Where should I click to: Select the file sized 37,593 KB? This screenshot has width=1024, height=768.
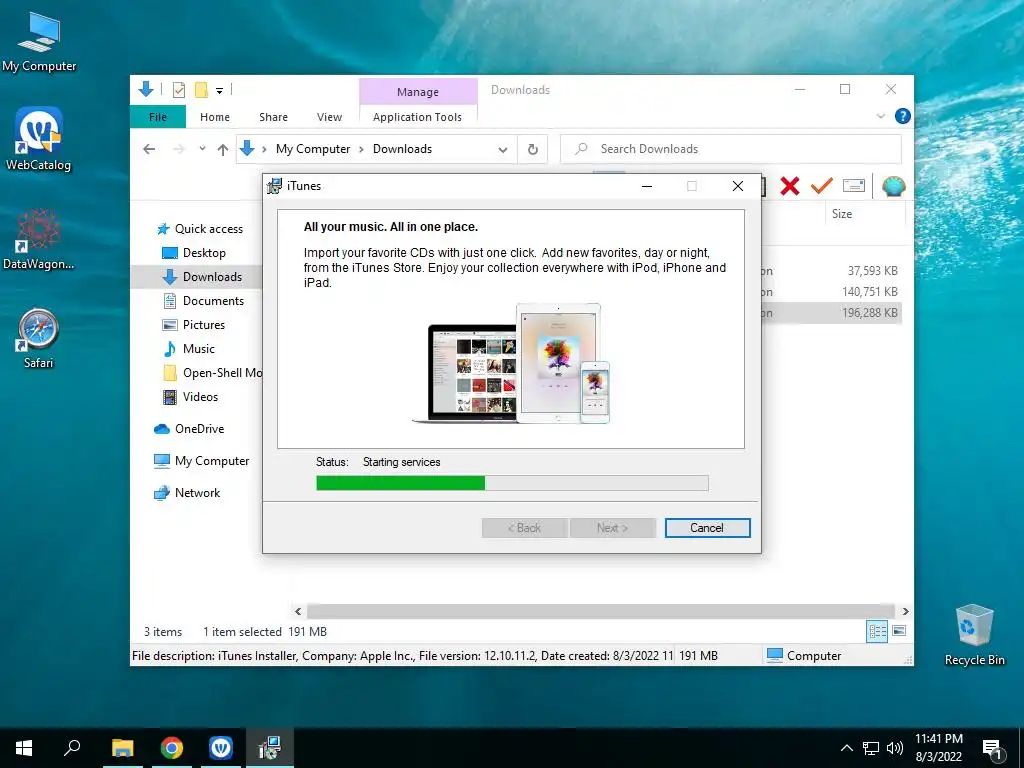872,270
